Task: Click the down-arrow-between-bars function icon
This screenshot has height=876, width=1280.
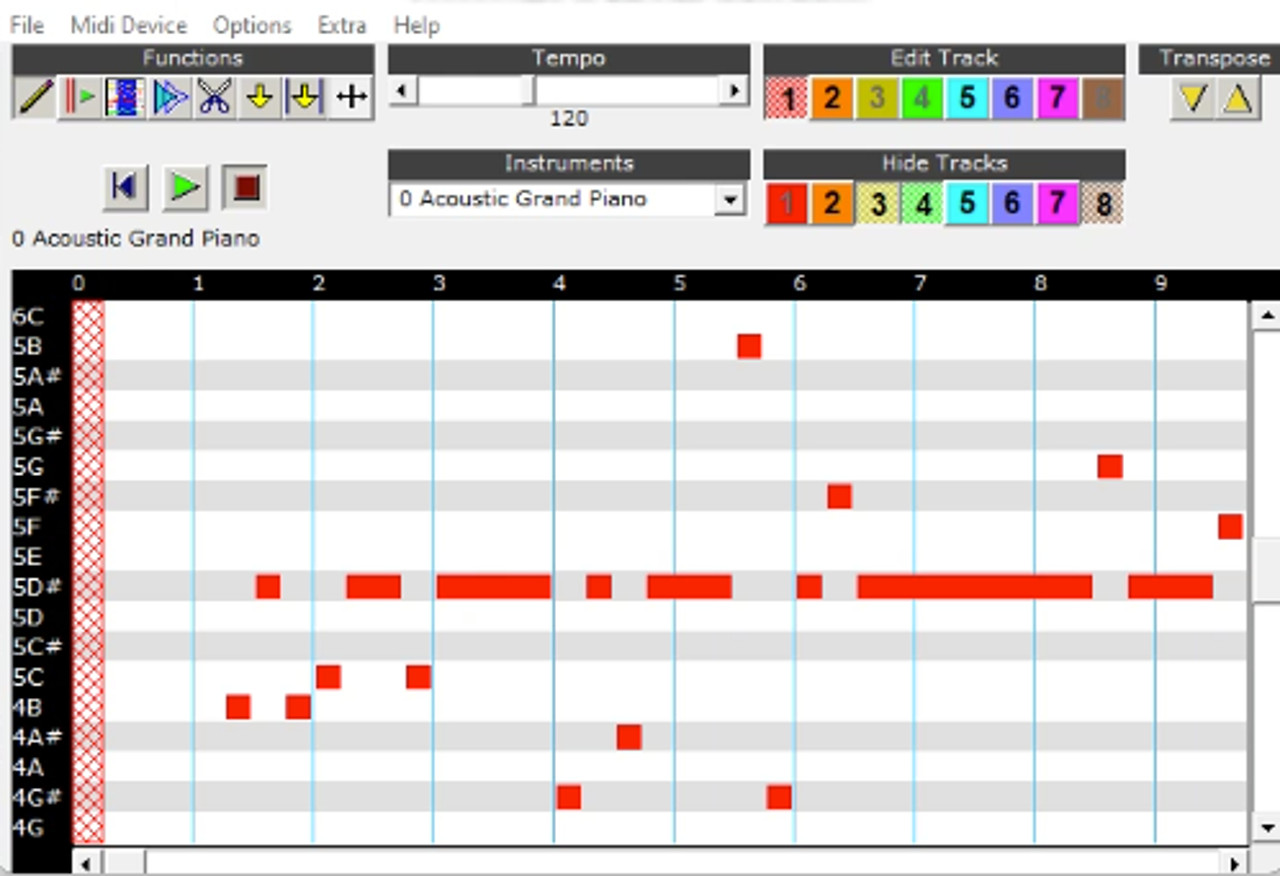Action: (x=304, y=96)
